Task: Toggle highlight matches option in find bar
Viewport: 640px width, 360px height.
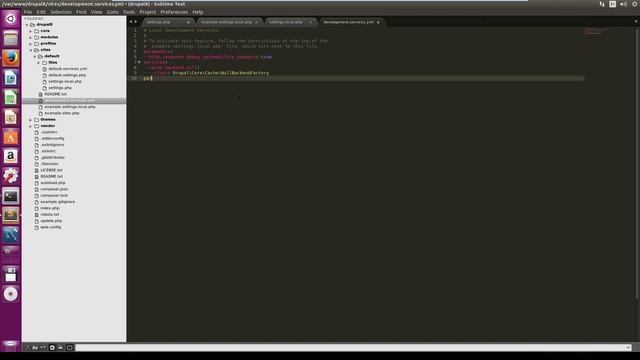Action: 69,348
